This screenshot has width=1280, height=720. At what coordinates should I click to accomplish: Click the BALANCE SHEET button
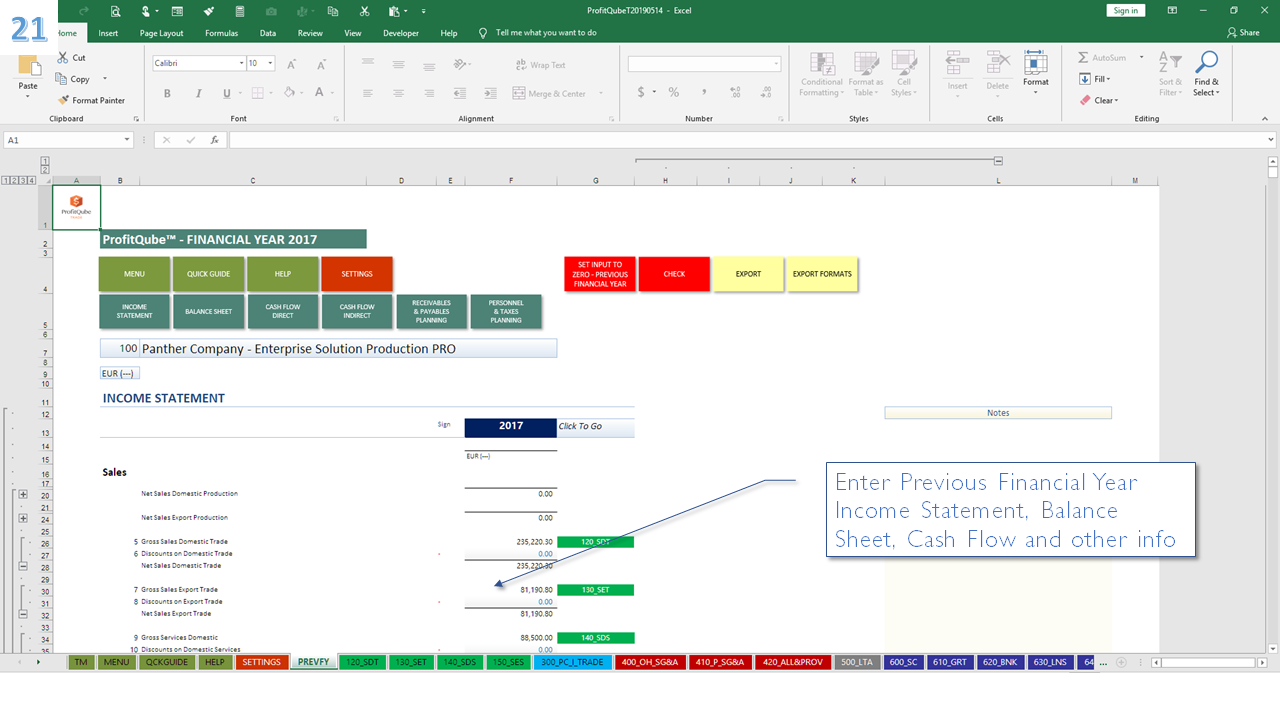(208, 312)
